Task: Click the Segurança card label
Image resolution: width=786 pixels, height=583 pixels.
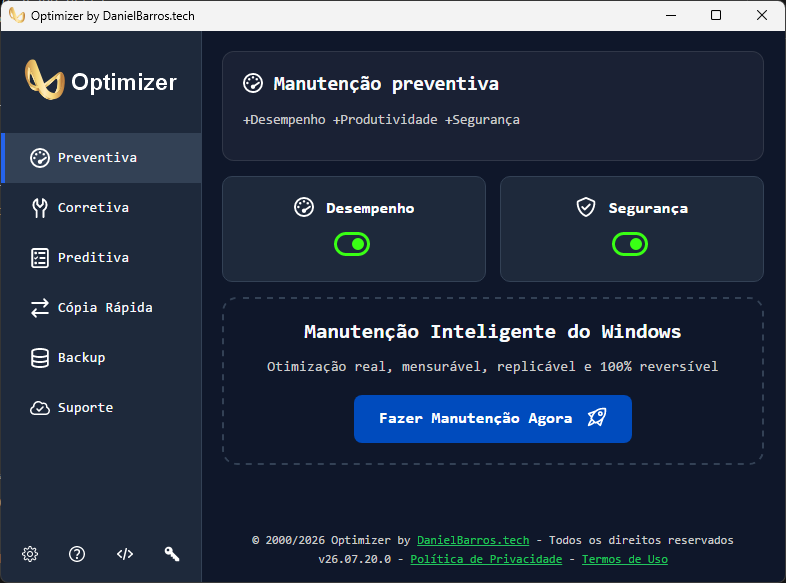Action: (648, 209)
